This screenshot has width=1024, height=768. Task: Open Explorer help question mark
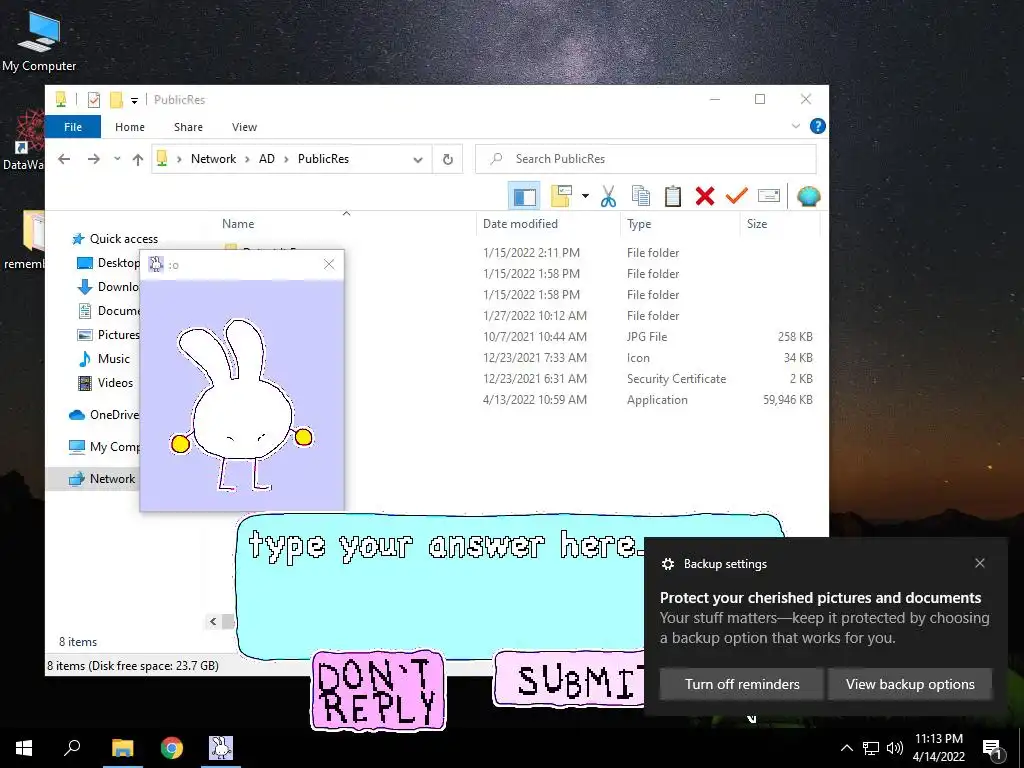[x=818, y=126]
